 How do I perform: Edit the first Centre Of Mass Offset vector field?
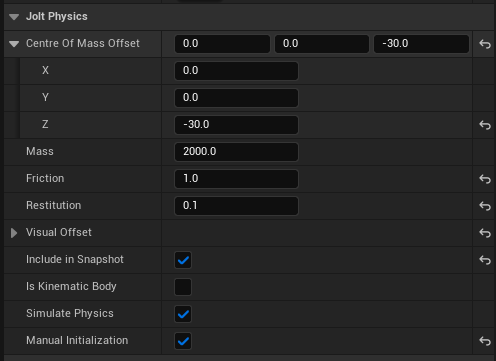[222, 44]
